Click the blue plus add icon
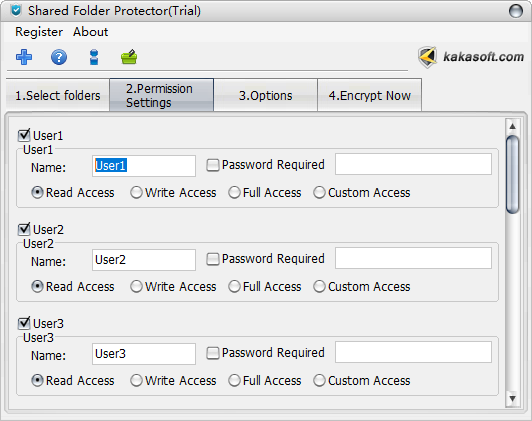 tap(24, 57)
